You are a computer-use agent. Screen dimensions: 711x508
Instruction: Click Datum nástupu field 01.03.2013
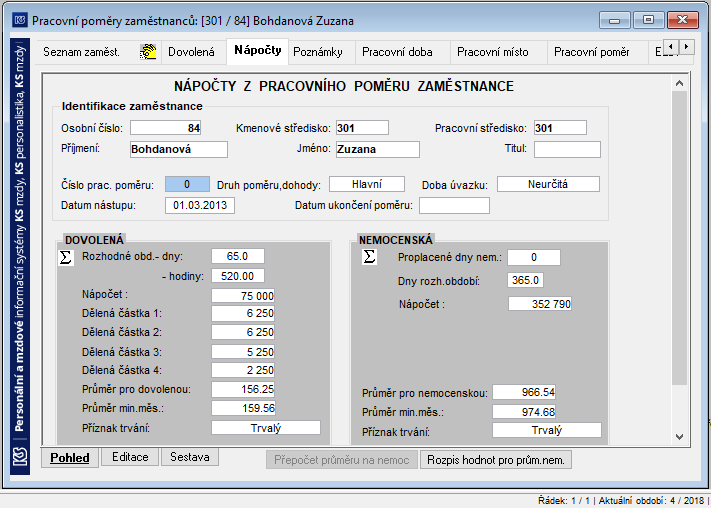200,205
